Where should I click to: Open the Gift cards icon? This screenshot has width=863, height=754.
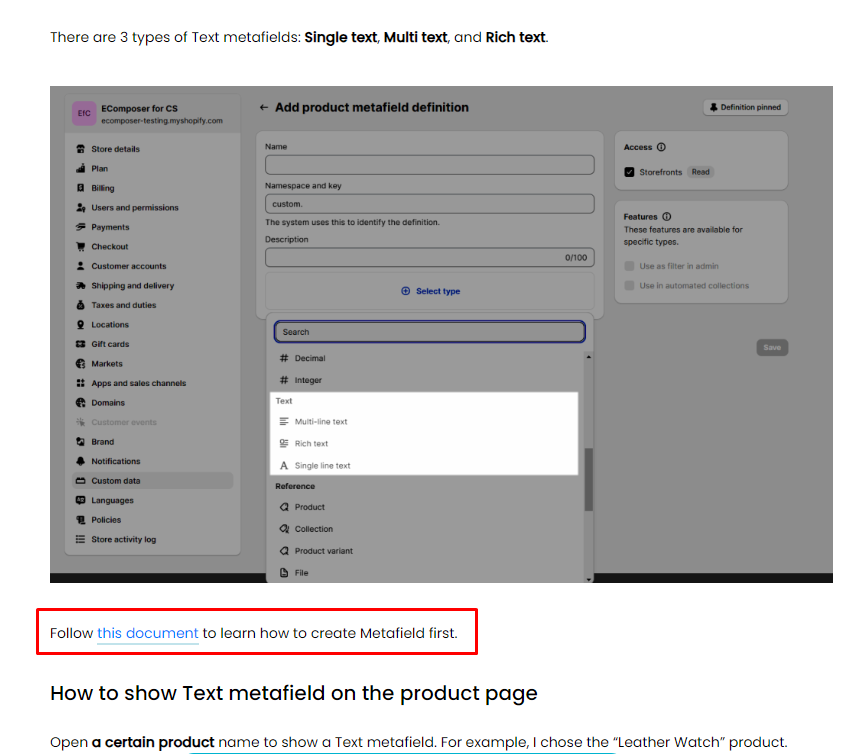click(81, 344)
